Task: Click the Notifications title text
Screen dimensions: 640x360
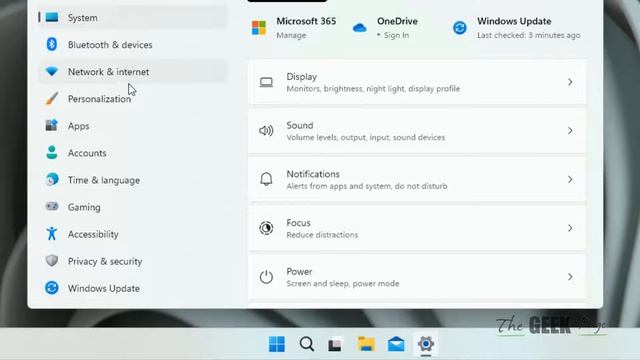Action: pyautogui.click(x=313, y=174)
